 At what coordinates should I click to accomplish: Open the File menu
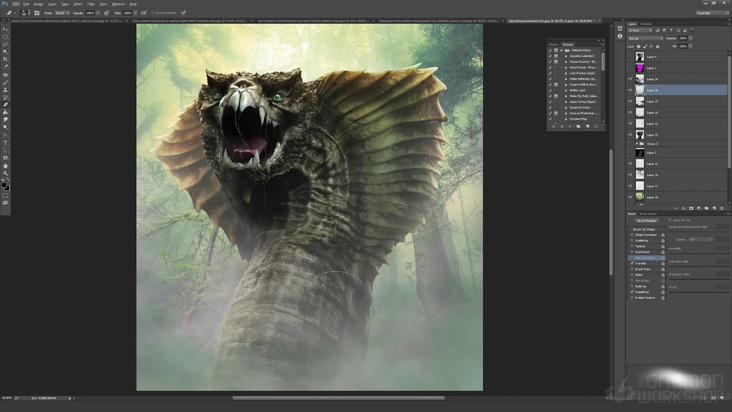pyautogui.click(x=16, y=4)
